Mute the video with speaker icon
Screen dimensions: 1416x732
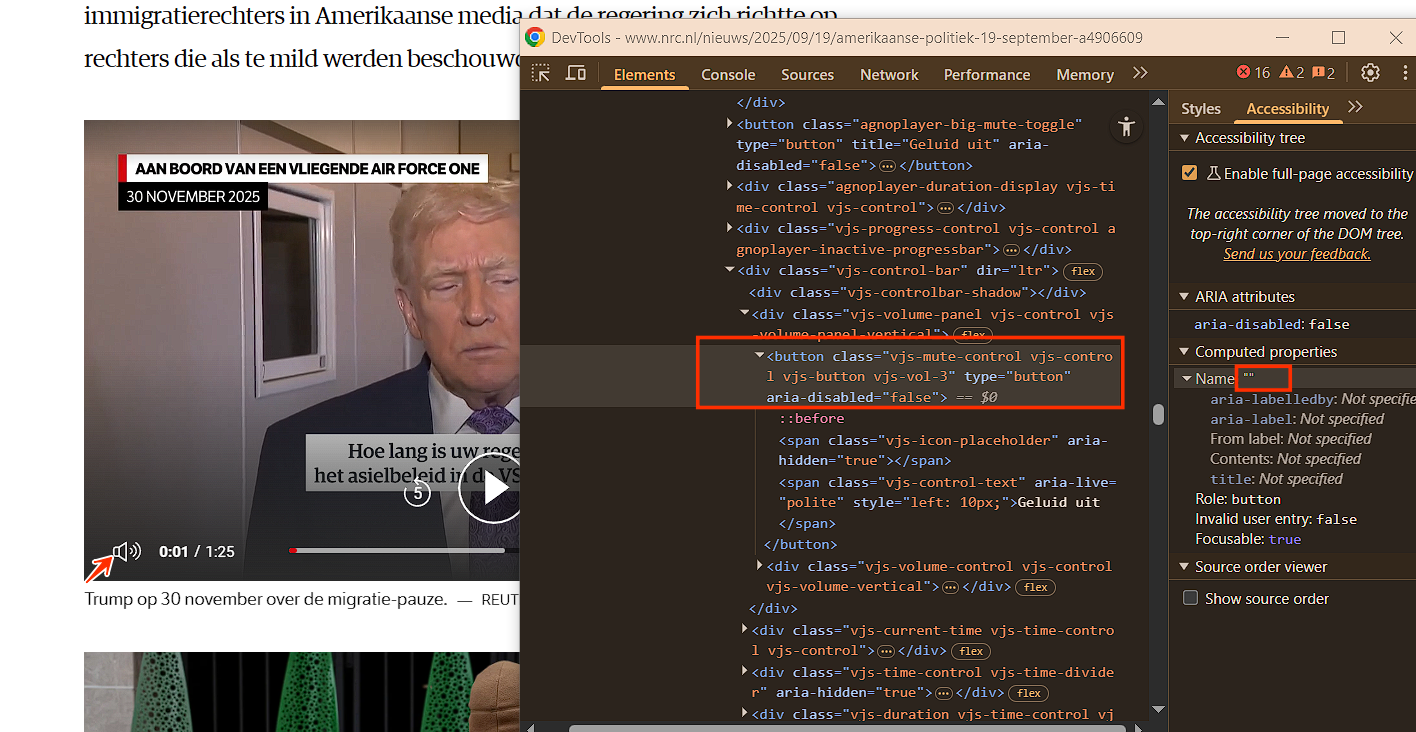tap(125, 551)
